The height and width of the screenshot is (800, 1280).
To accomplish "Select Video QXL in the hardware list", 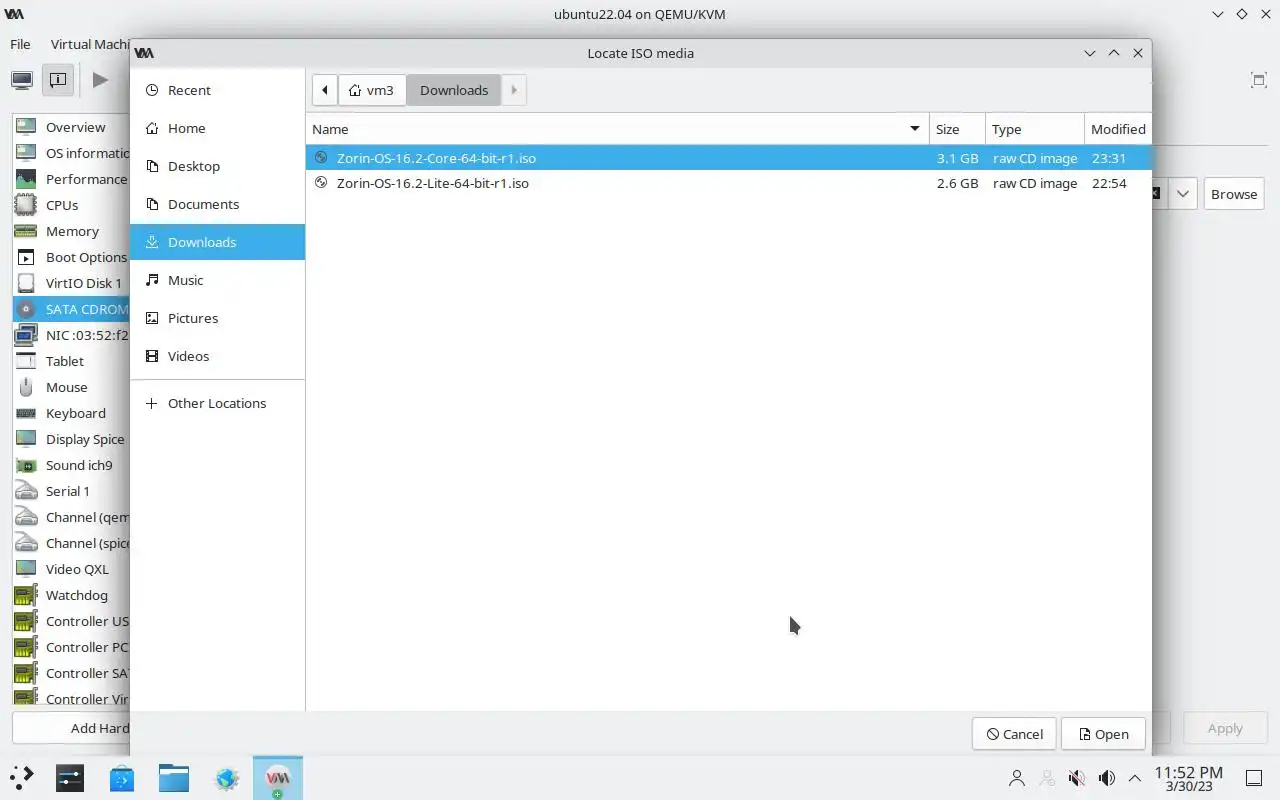I will pyautogui.click(x=71, y=569).
